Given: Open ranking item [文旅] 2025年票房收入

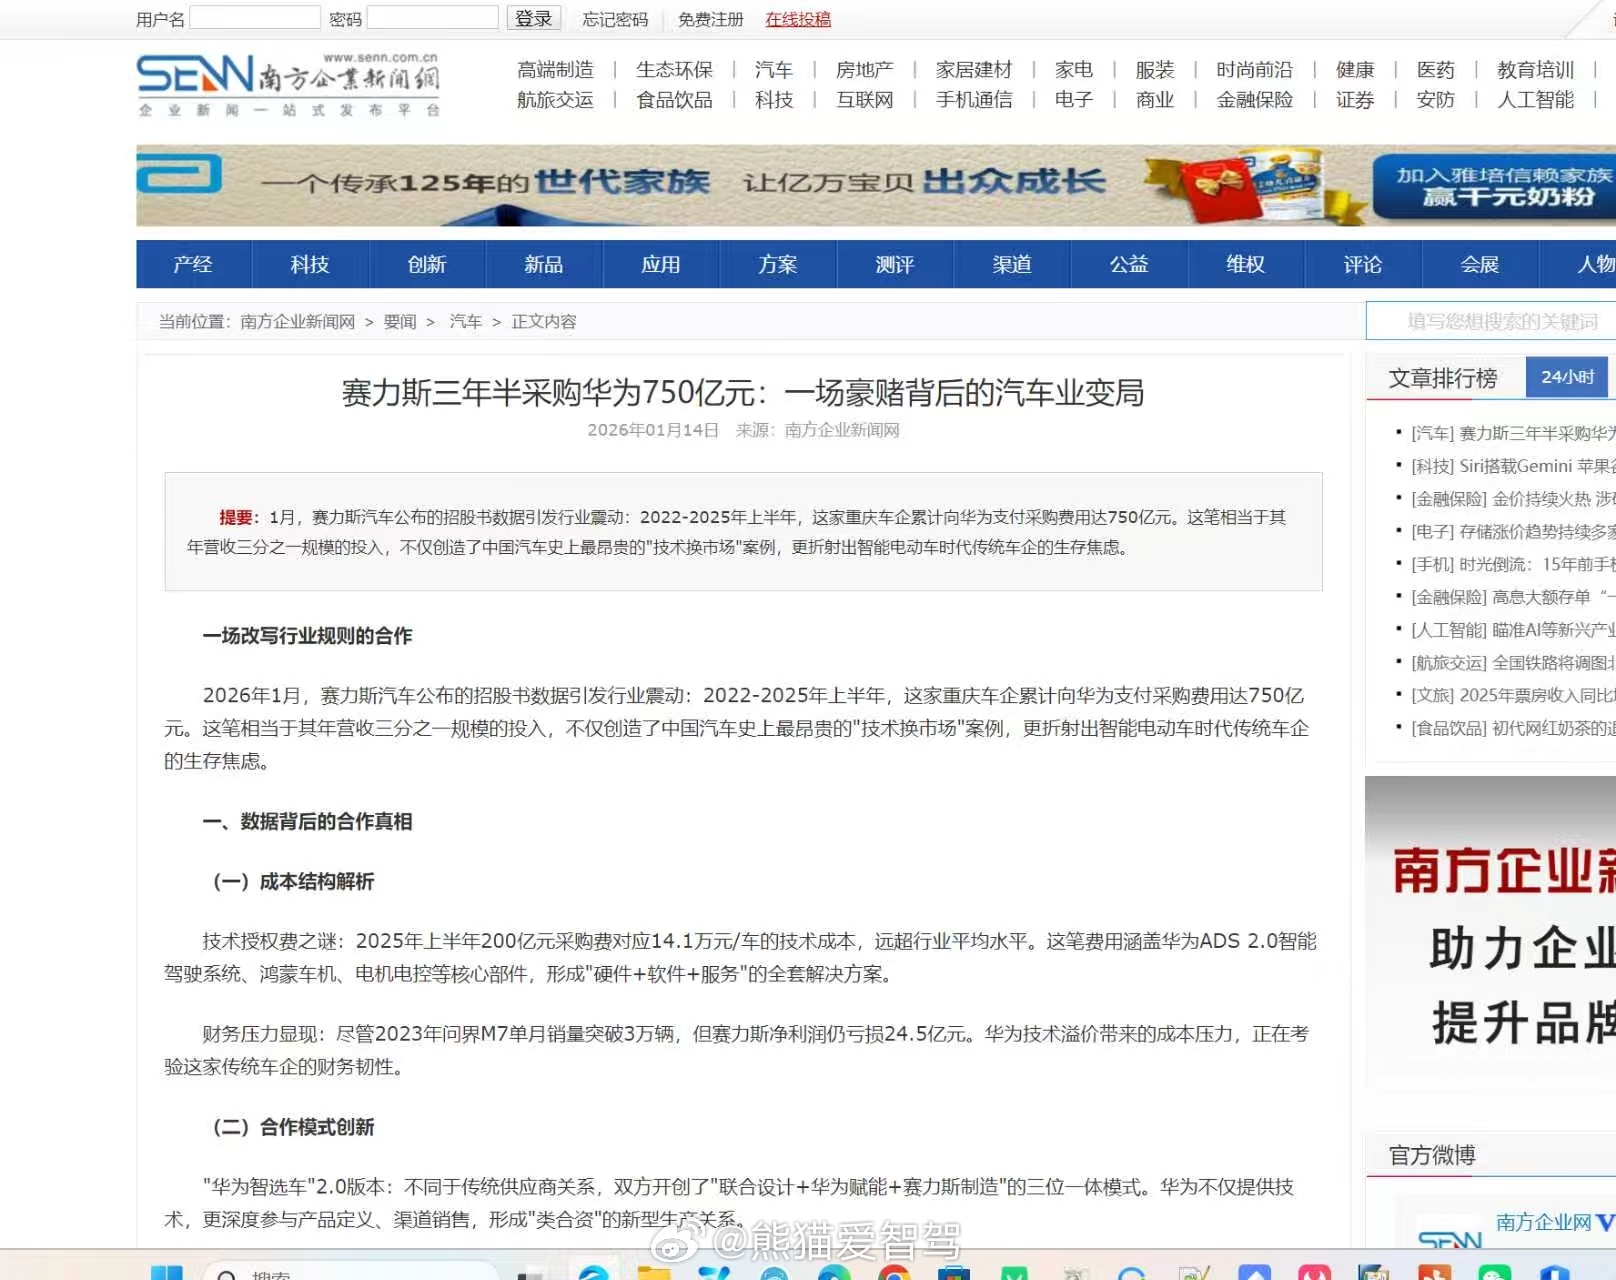Looking at the screenshot, I should [x=1513, y=695].
